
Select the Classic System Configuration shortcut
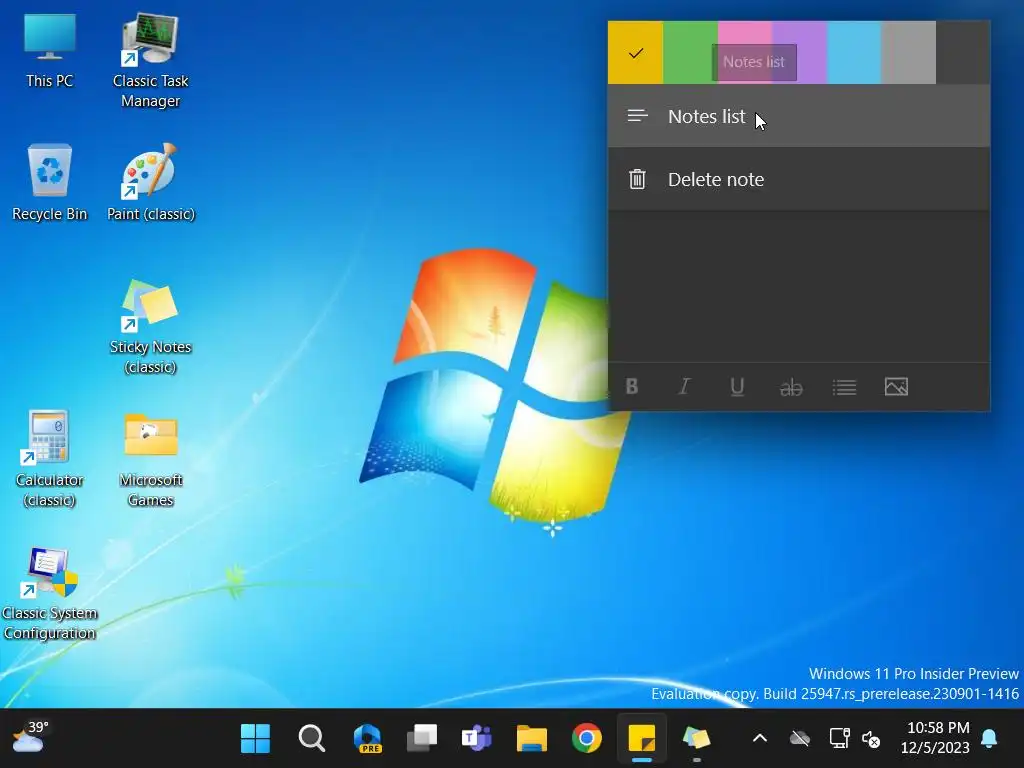50,594
